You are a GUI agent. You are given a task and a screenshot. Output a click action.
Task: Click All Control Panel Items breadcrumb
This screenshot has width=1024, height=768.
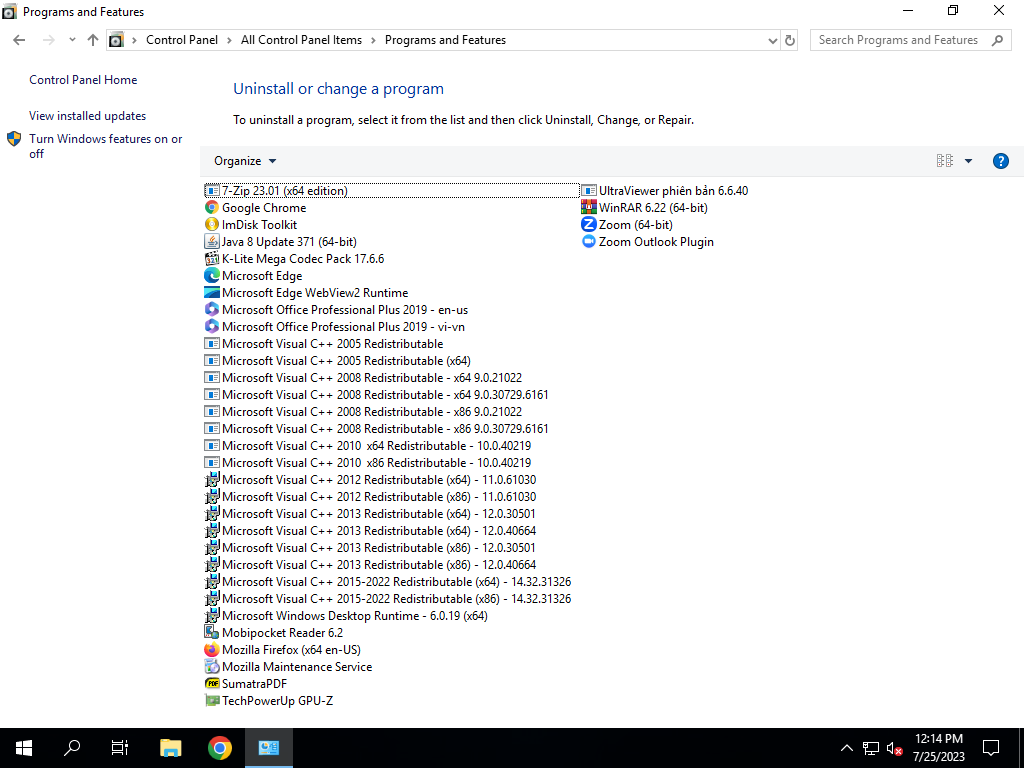[301, 40]
